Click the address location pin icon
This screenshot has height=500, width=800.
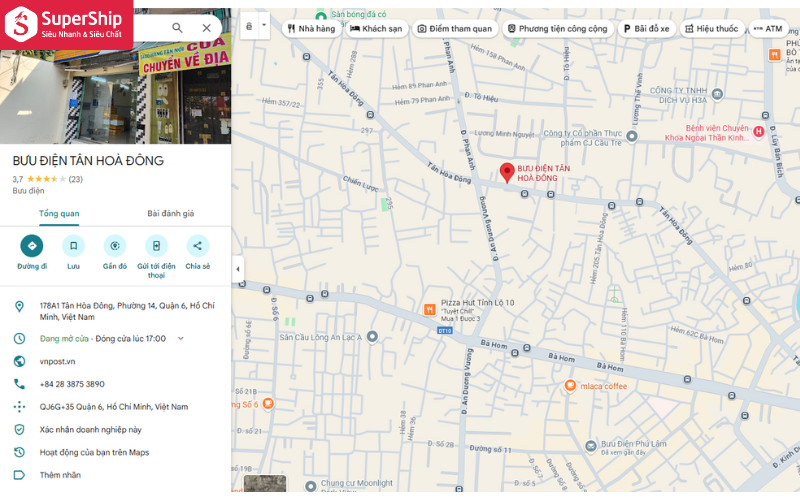19,307
